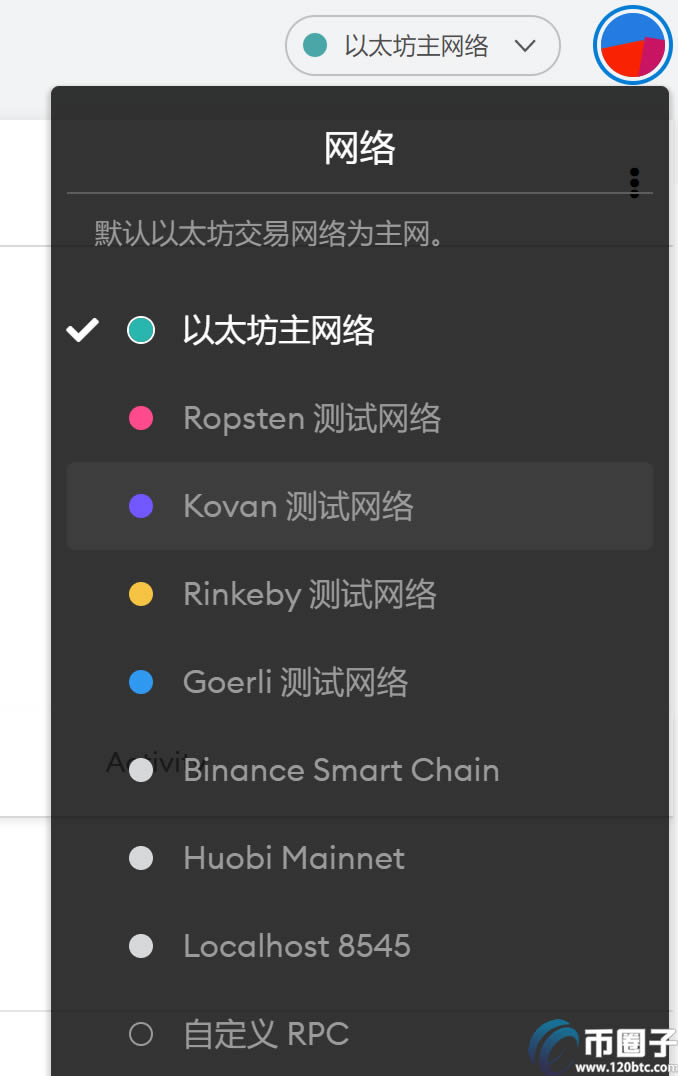Screen dimensions: 678x1076
Task: Click the blue Goerli network dot
Action: (141, 682)
